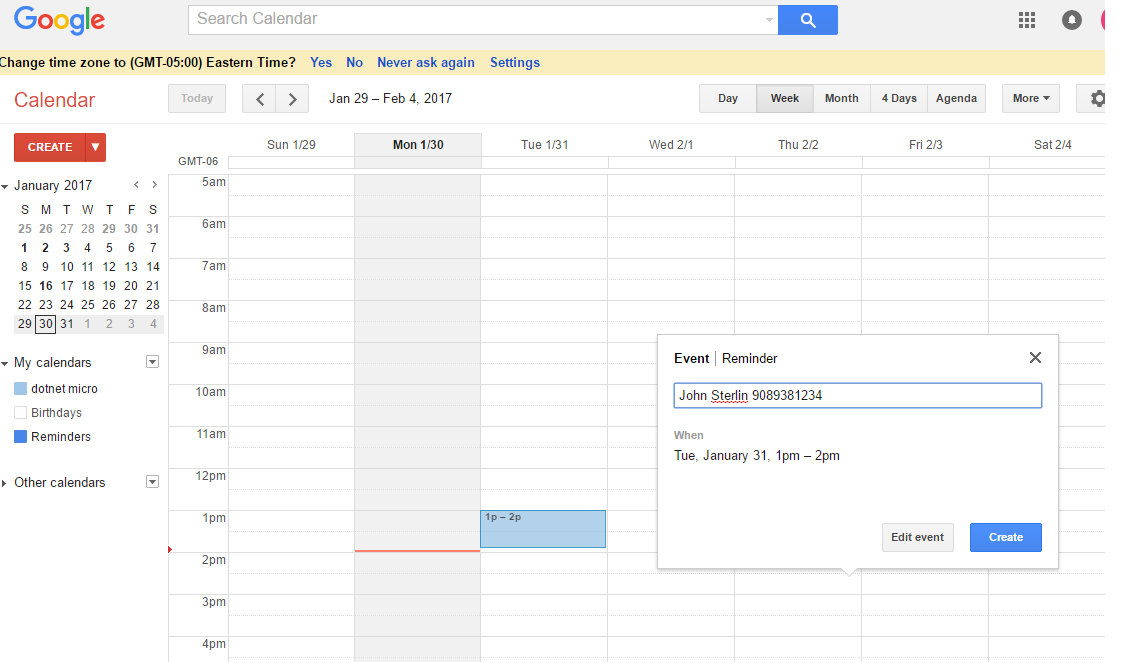Image resolution: width=1137 pixels, height=662 pixels.
Task: Select 16 in the mini calendar
Action: (46, 286)
